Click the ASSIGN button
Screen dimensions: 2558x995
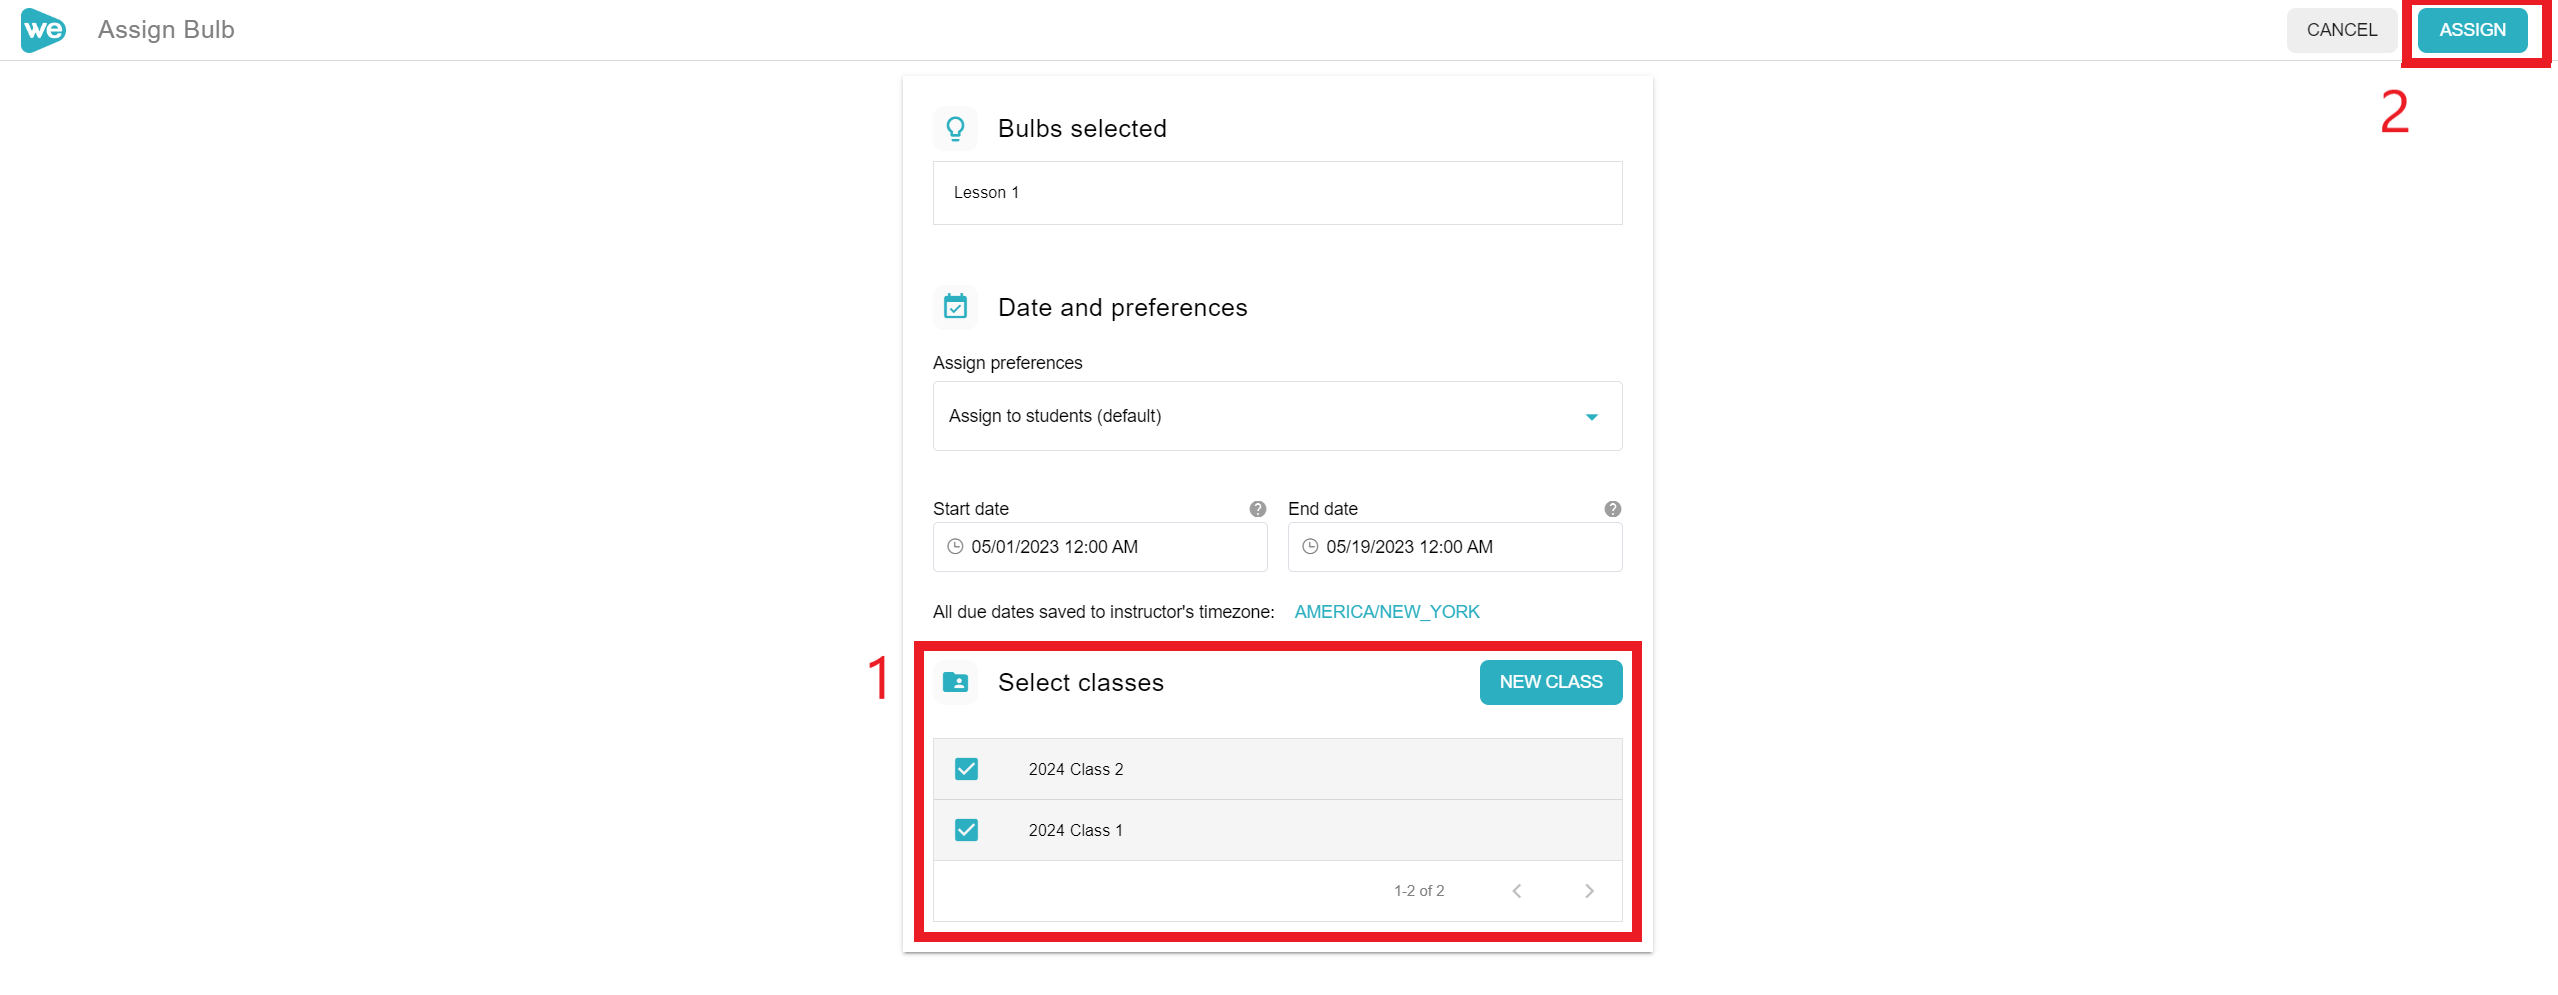coord(2472,30)
